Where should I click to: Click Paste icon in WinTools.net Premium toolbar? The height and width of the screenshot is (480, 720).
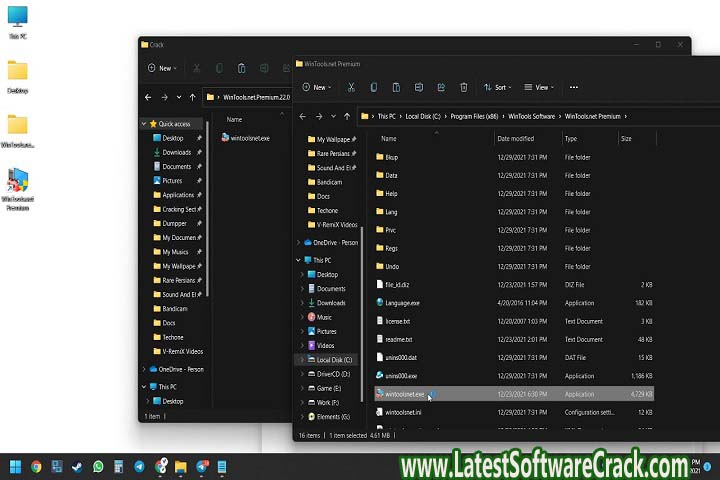pyautogui.click(x=396, y=87)
